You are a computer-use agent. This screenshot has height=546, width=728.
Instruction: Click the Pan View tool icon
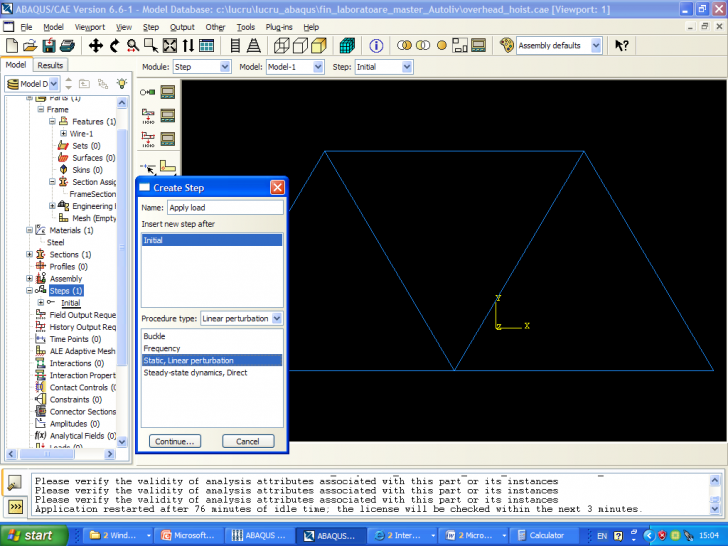[x=96, y=46]
